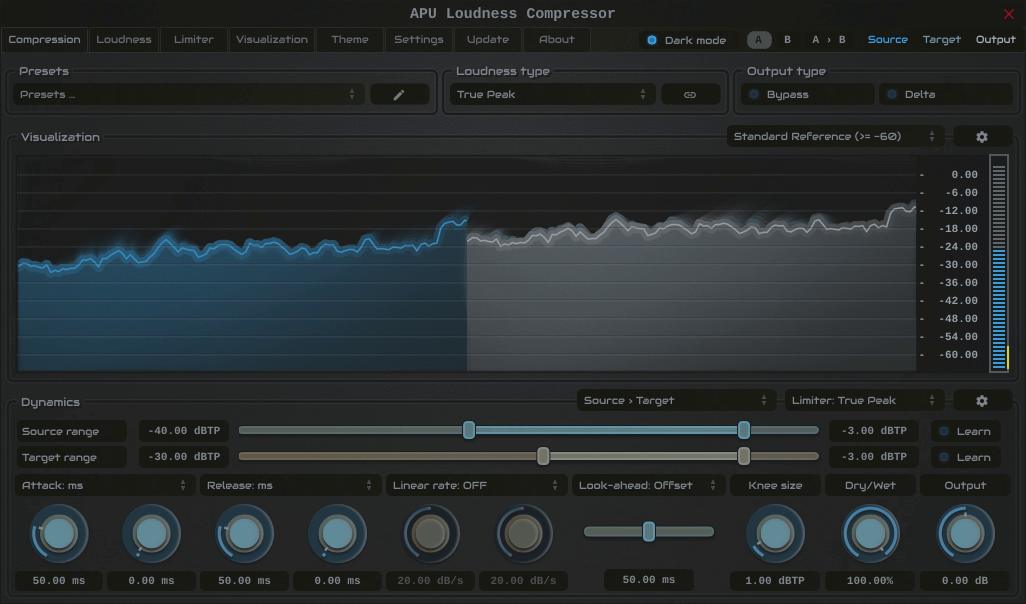This screenshot has height=604, width=1026.
Task: Click the Source range lower slider handle
Action: tap(469, 430)
